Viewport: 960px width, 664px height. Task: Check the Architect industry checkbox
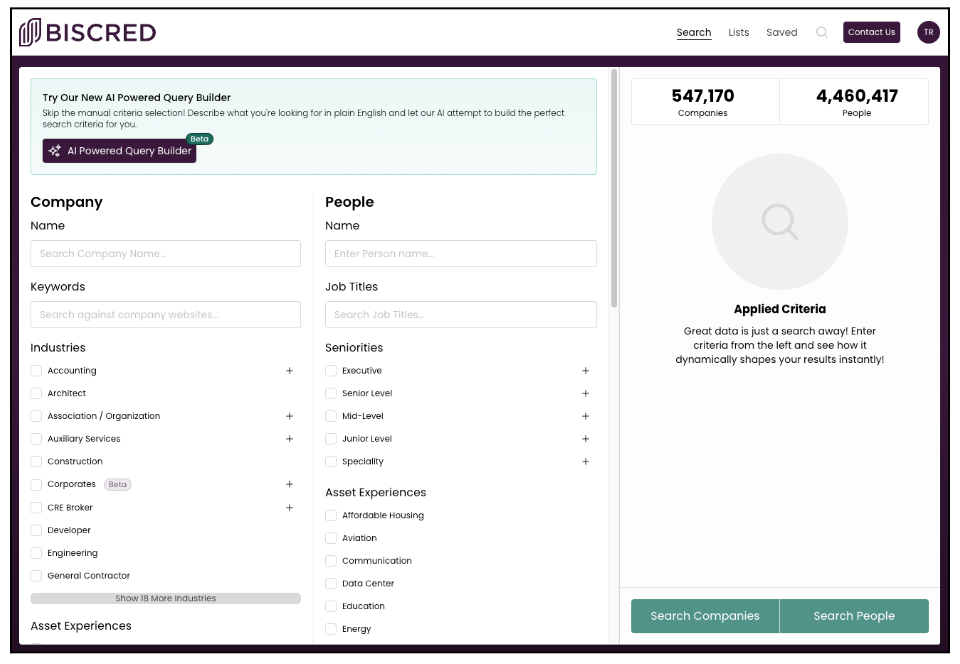(36, 394)
